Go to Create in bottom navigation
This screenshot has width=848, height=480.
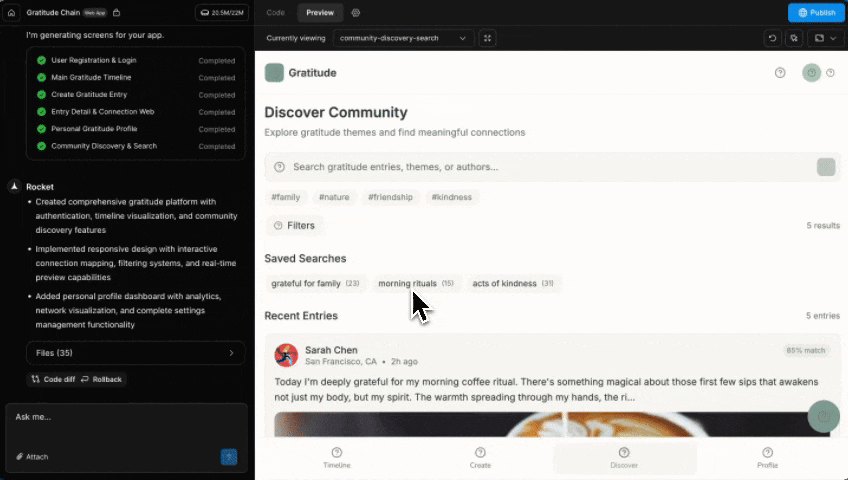(x=480, y=457)
